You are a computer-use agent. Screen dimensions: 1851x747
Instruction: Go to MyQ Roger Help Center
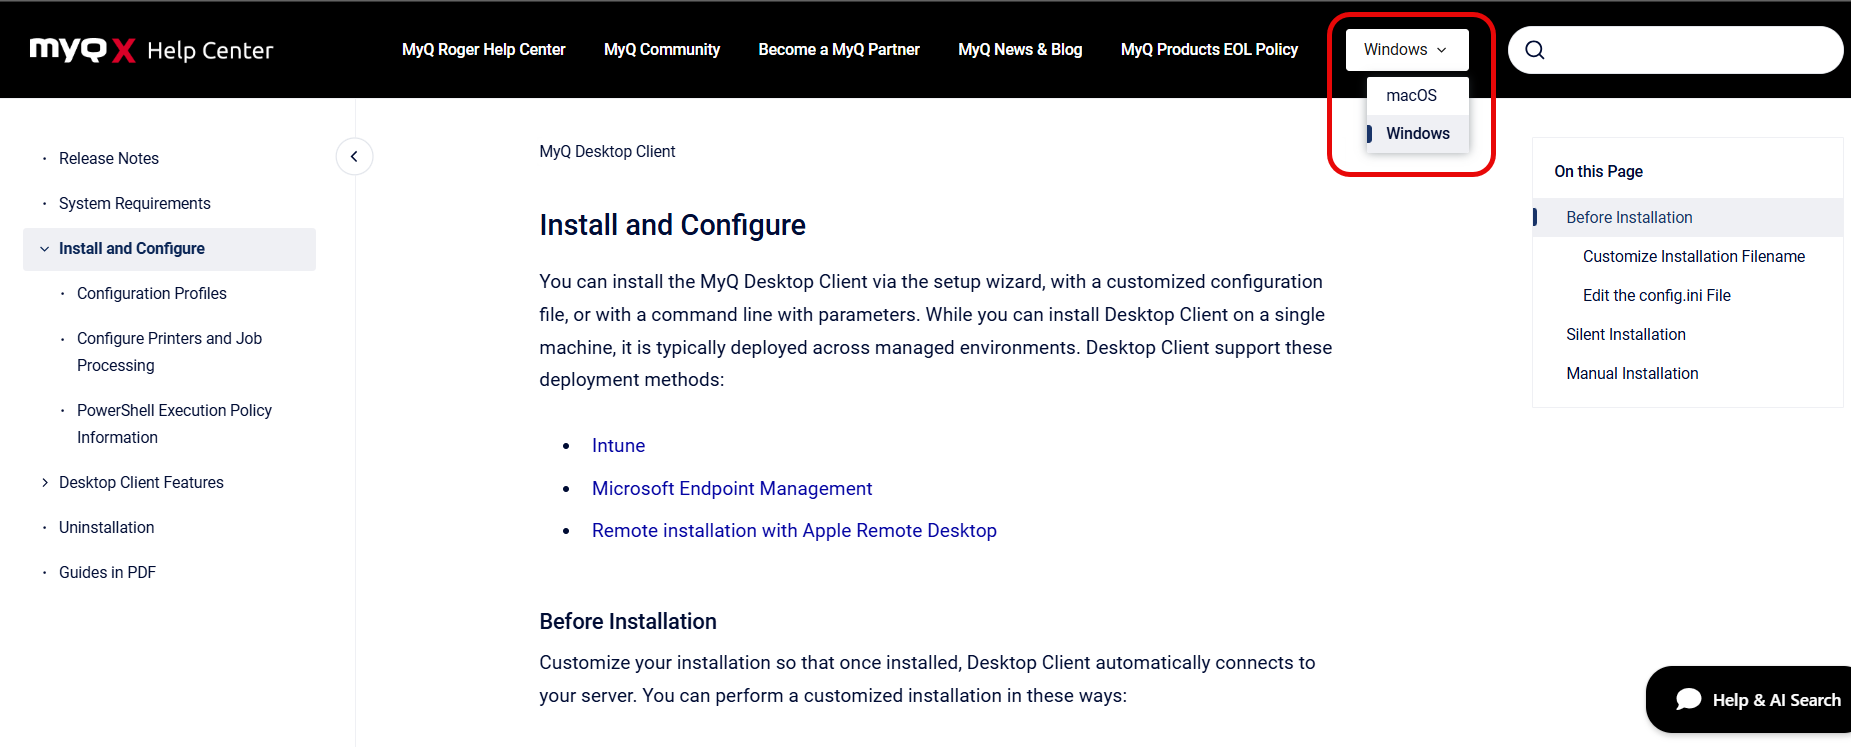483,50
